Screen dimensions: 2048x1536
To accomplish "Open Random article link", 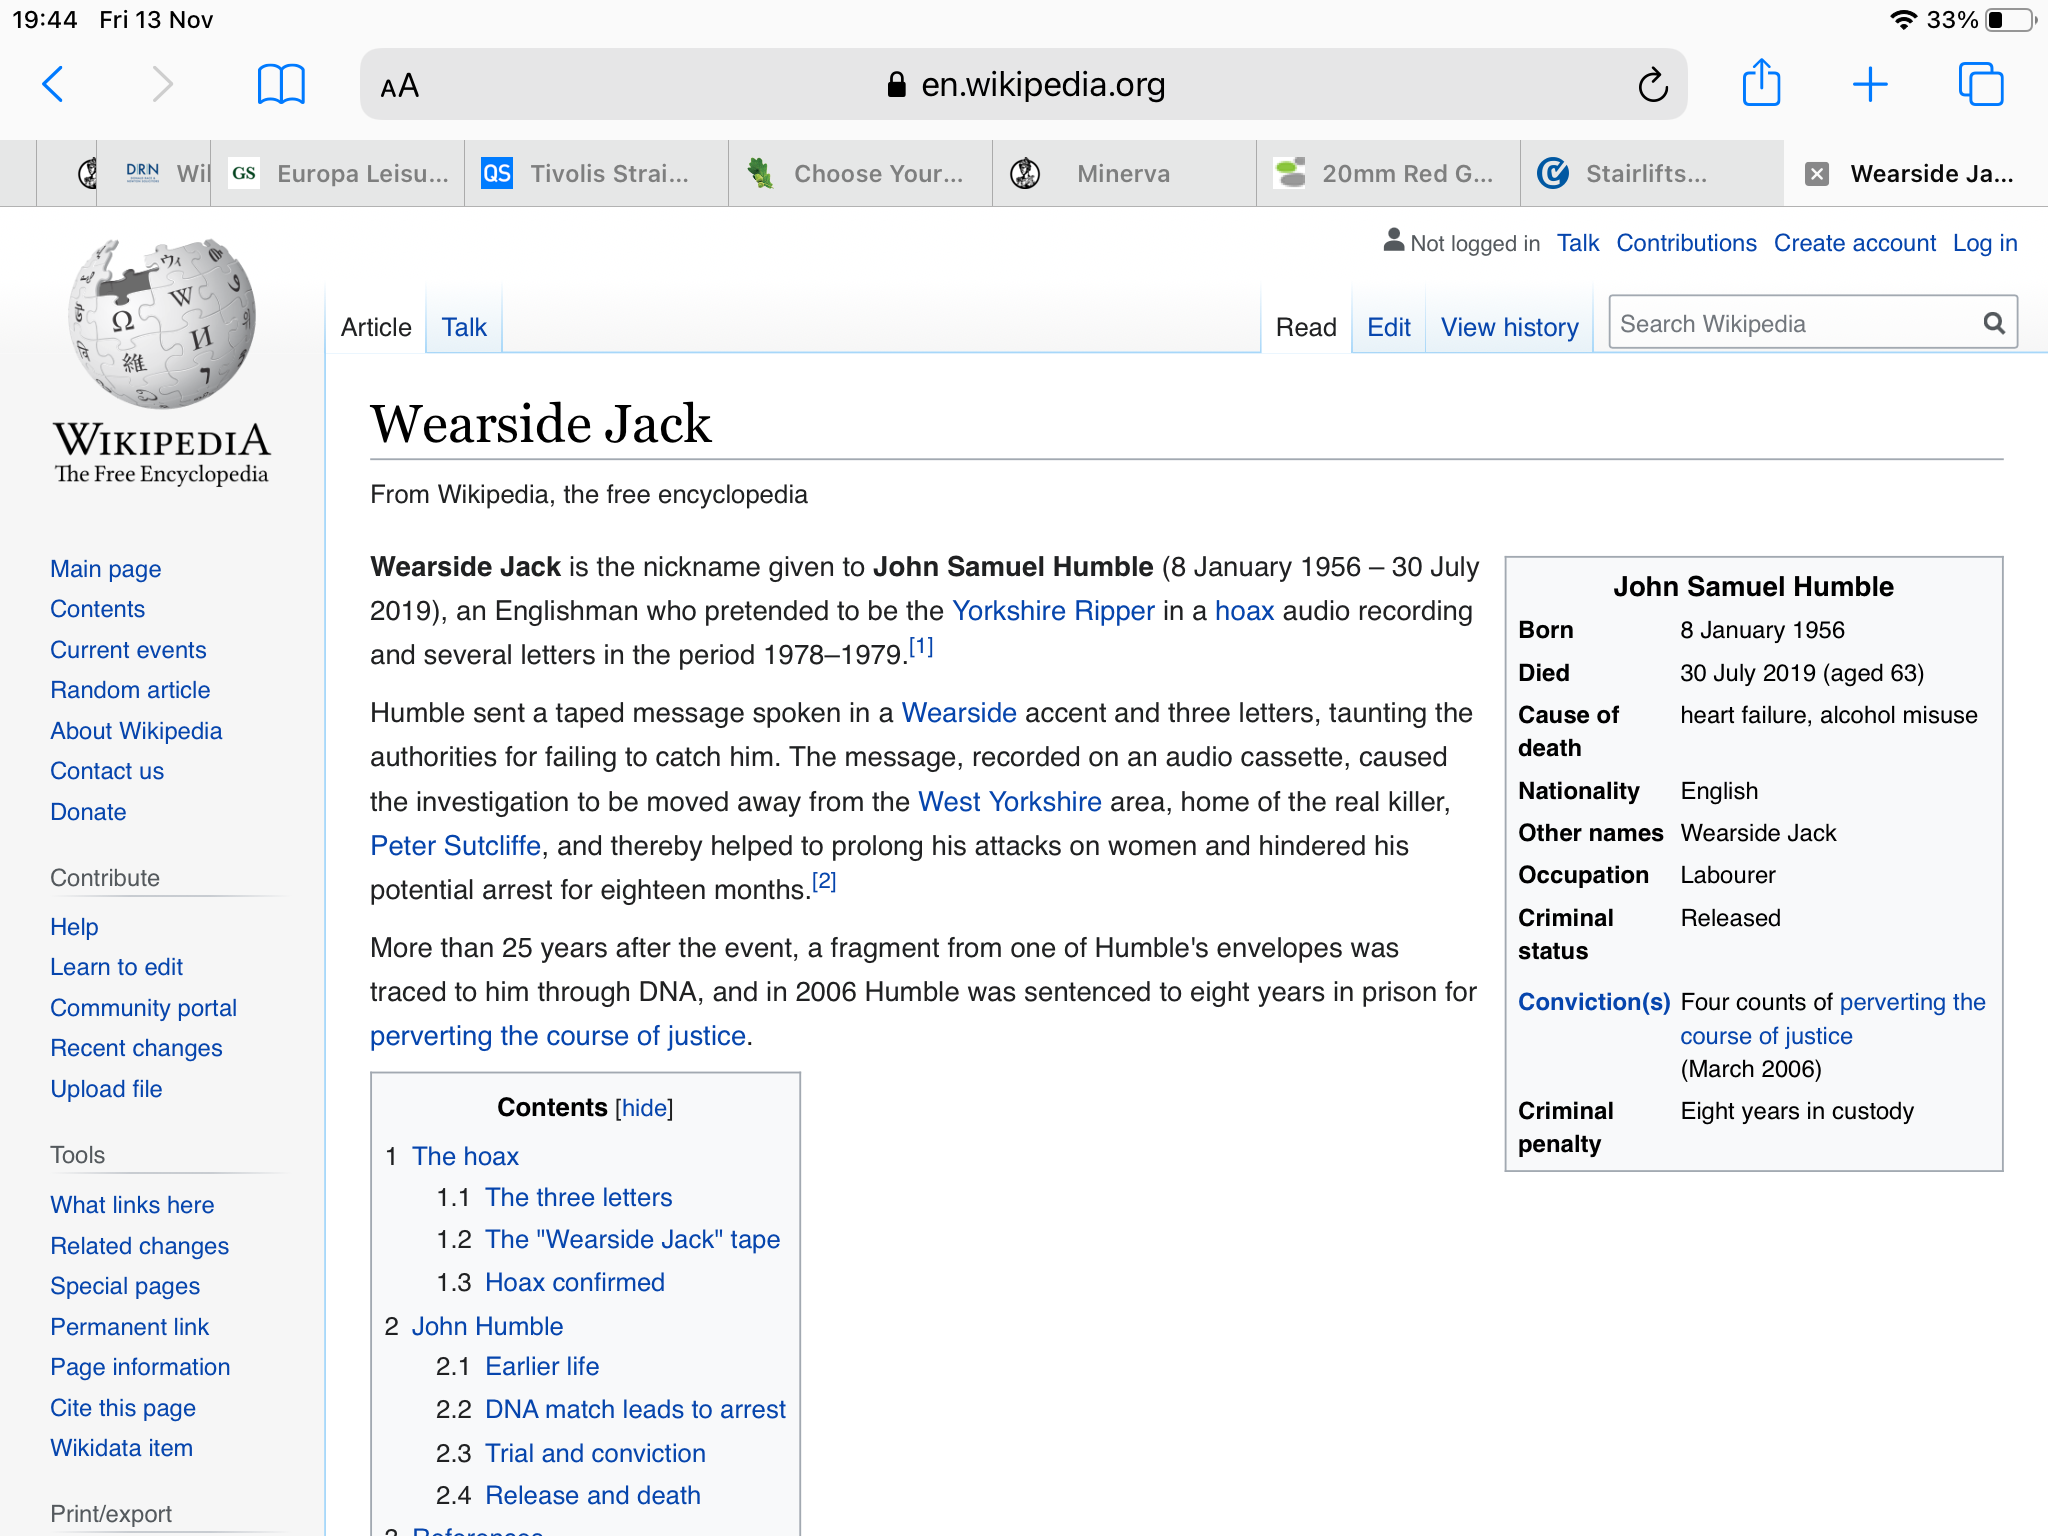I will (x=130, y=690).
